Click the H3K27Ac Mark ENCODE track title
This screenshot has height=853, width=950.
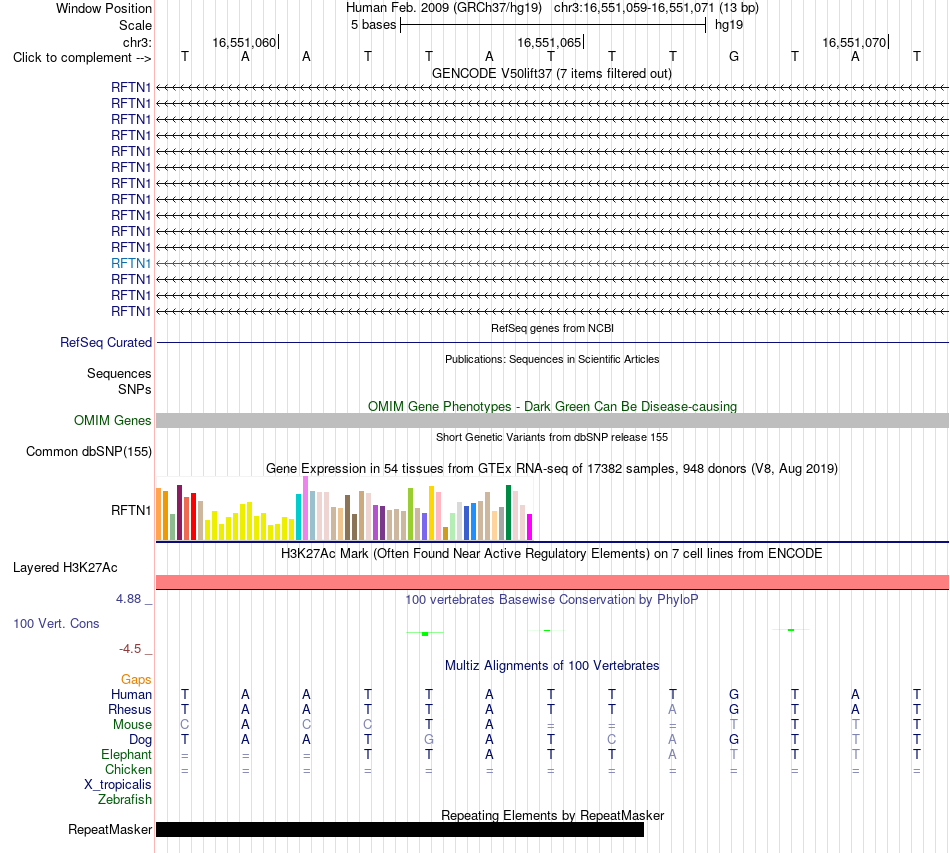(x=552, y=553)
